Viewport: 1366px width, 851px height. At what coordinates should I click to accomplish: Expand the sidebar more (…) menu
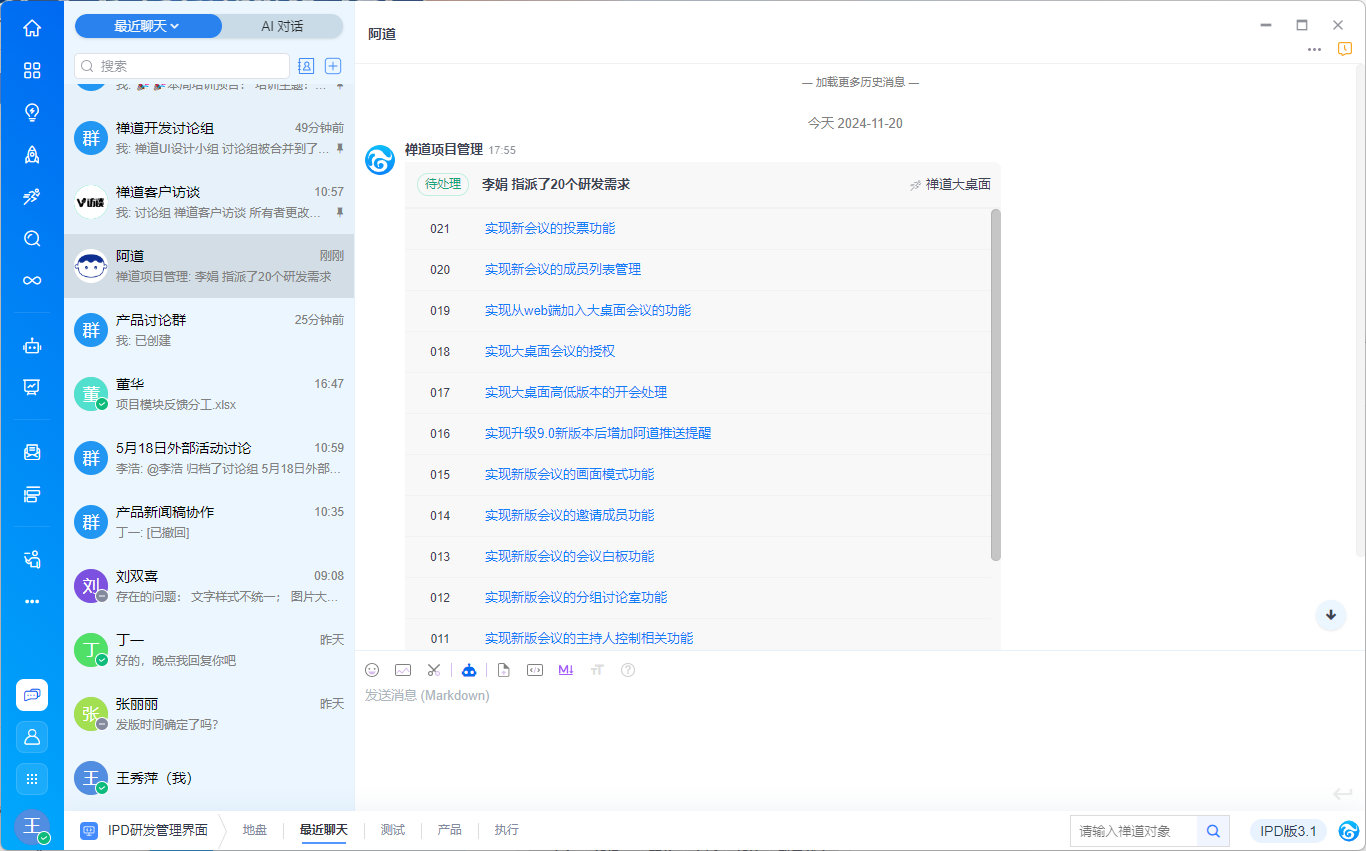point(32,601)
